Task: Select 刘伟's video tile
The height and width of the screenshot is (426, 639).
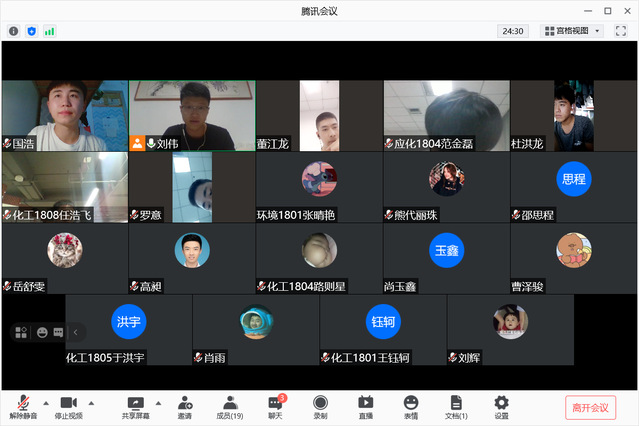Action: click(191, 115)
